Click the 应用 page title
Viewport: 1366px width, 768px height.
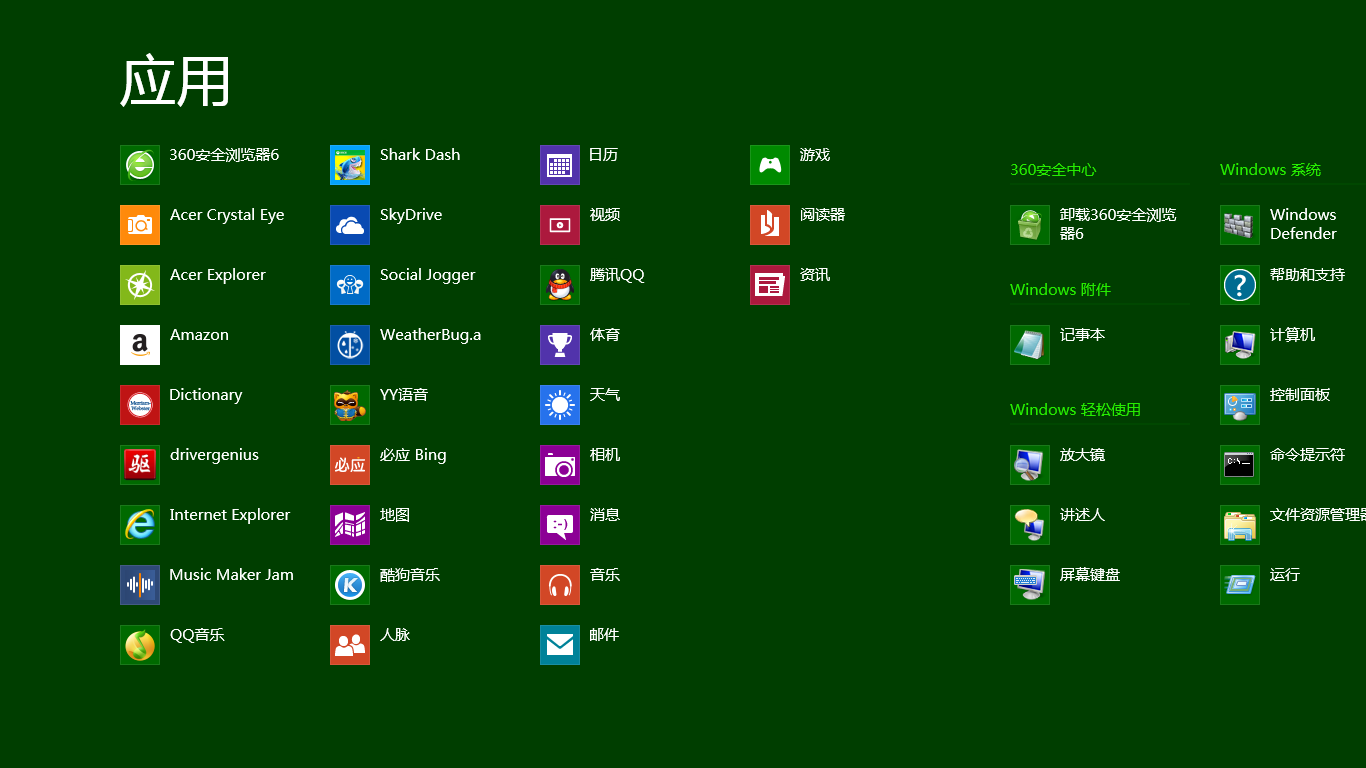coord(176,81)
